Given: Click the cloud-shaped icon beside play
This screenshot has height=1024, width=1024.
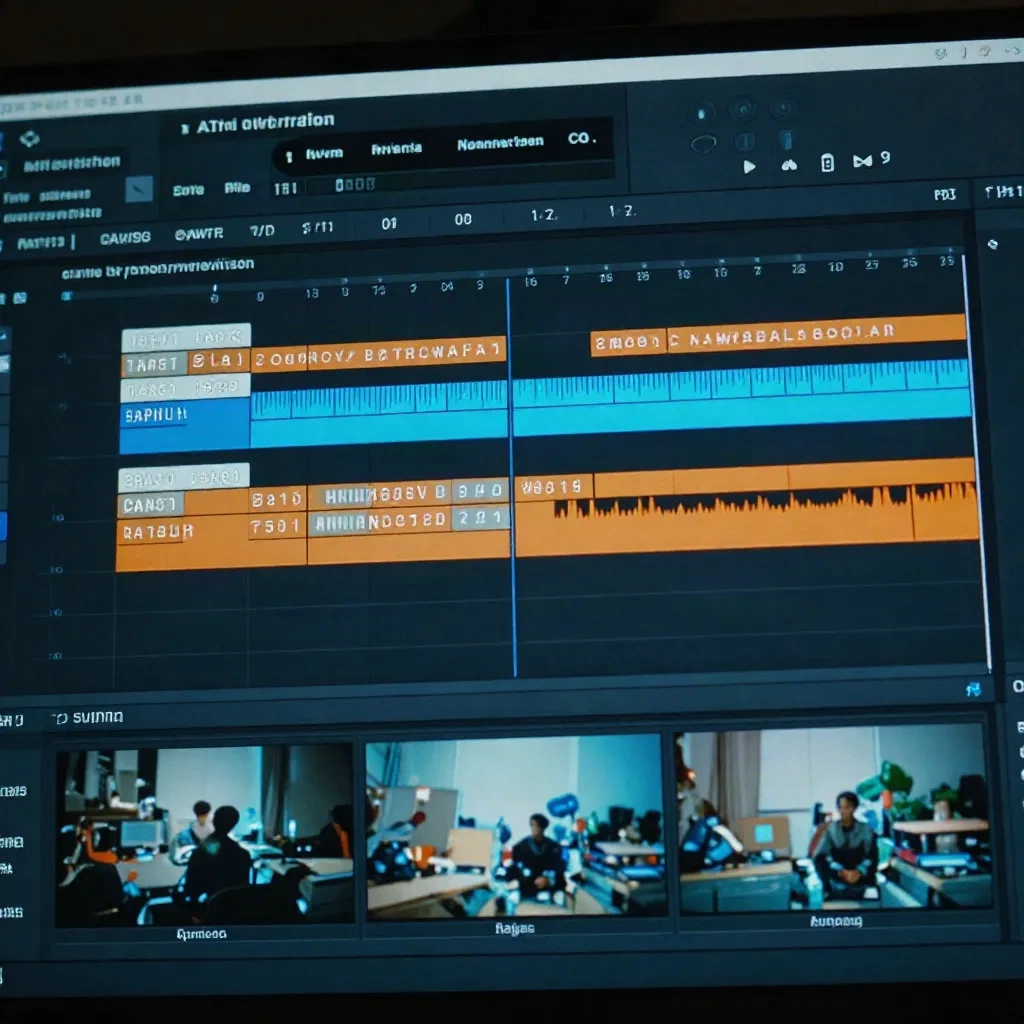Looking at the screenshot, I should point(789,165).
